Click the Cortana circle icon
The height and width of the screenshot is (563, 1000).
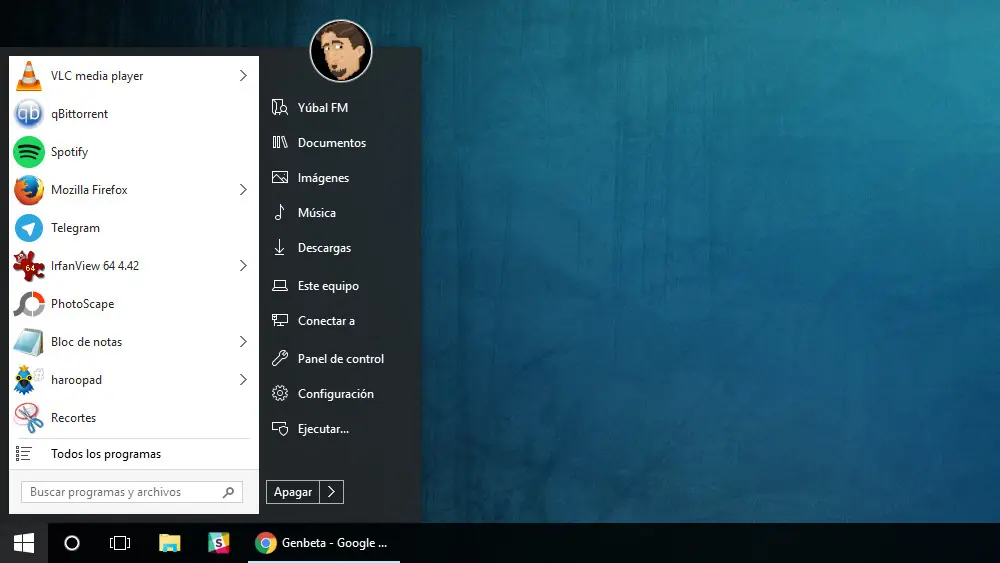(x=72, y=543)
